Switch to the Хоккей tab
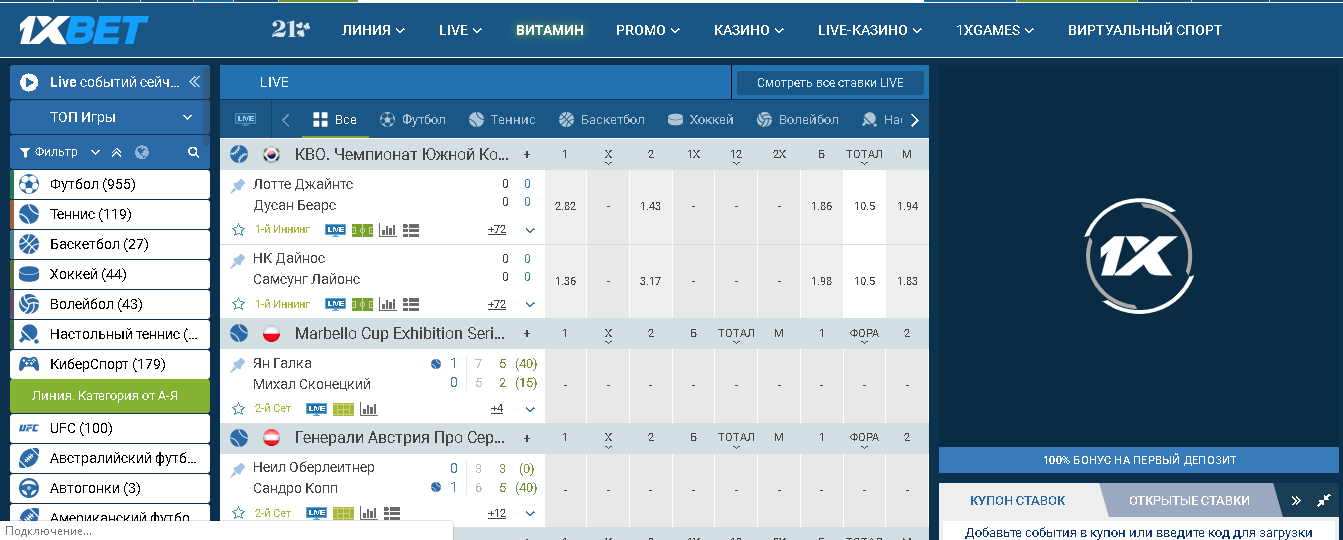Screen dimensions: 1343x540 point(701,120)
